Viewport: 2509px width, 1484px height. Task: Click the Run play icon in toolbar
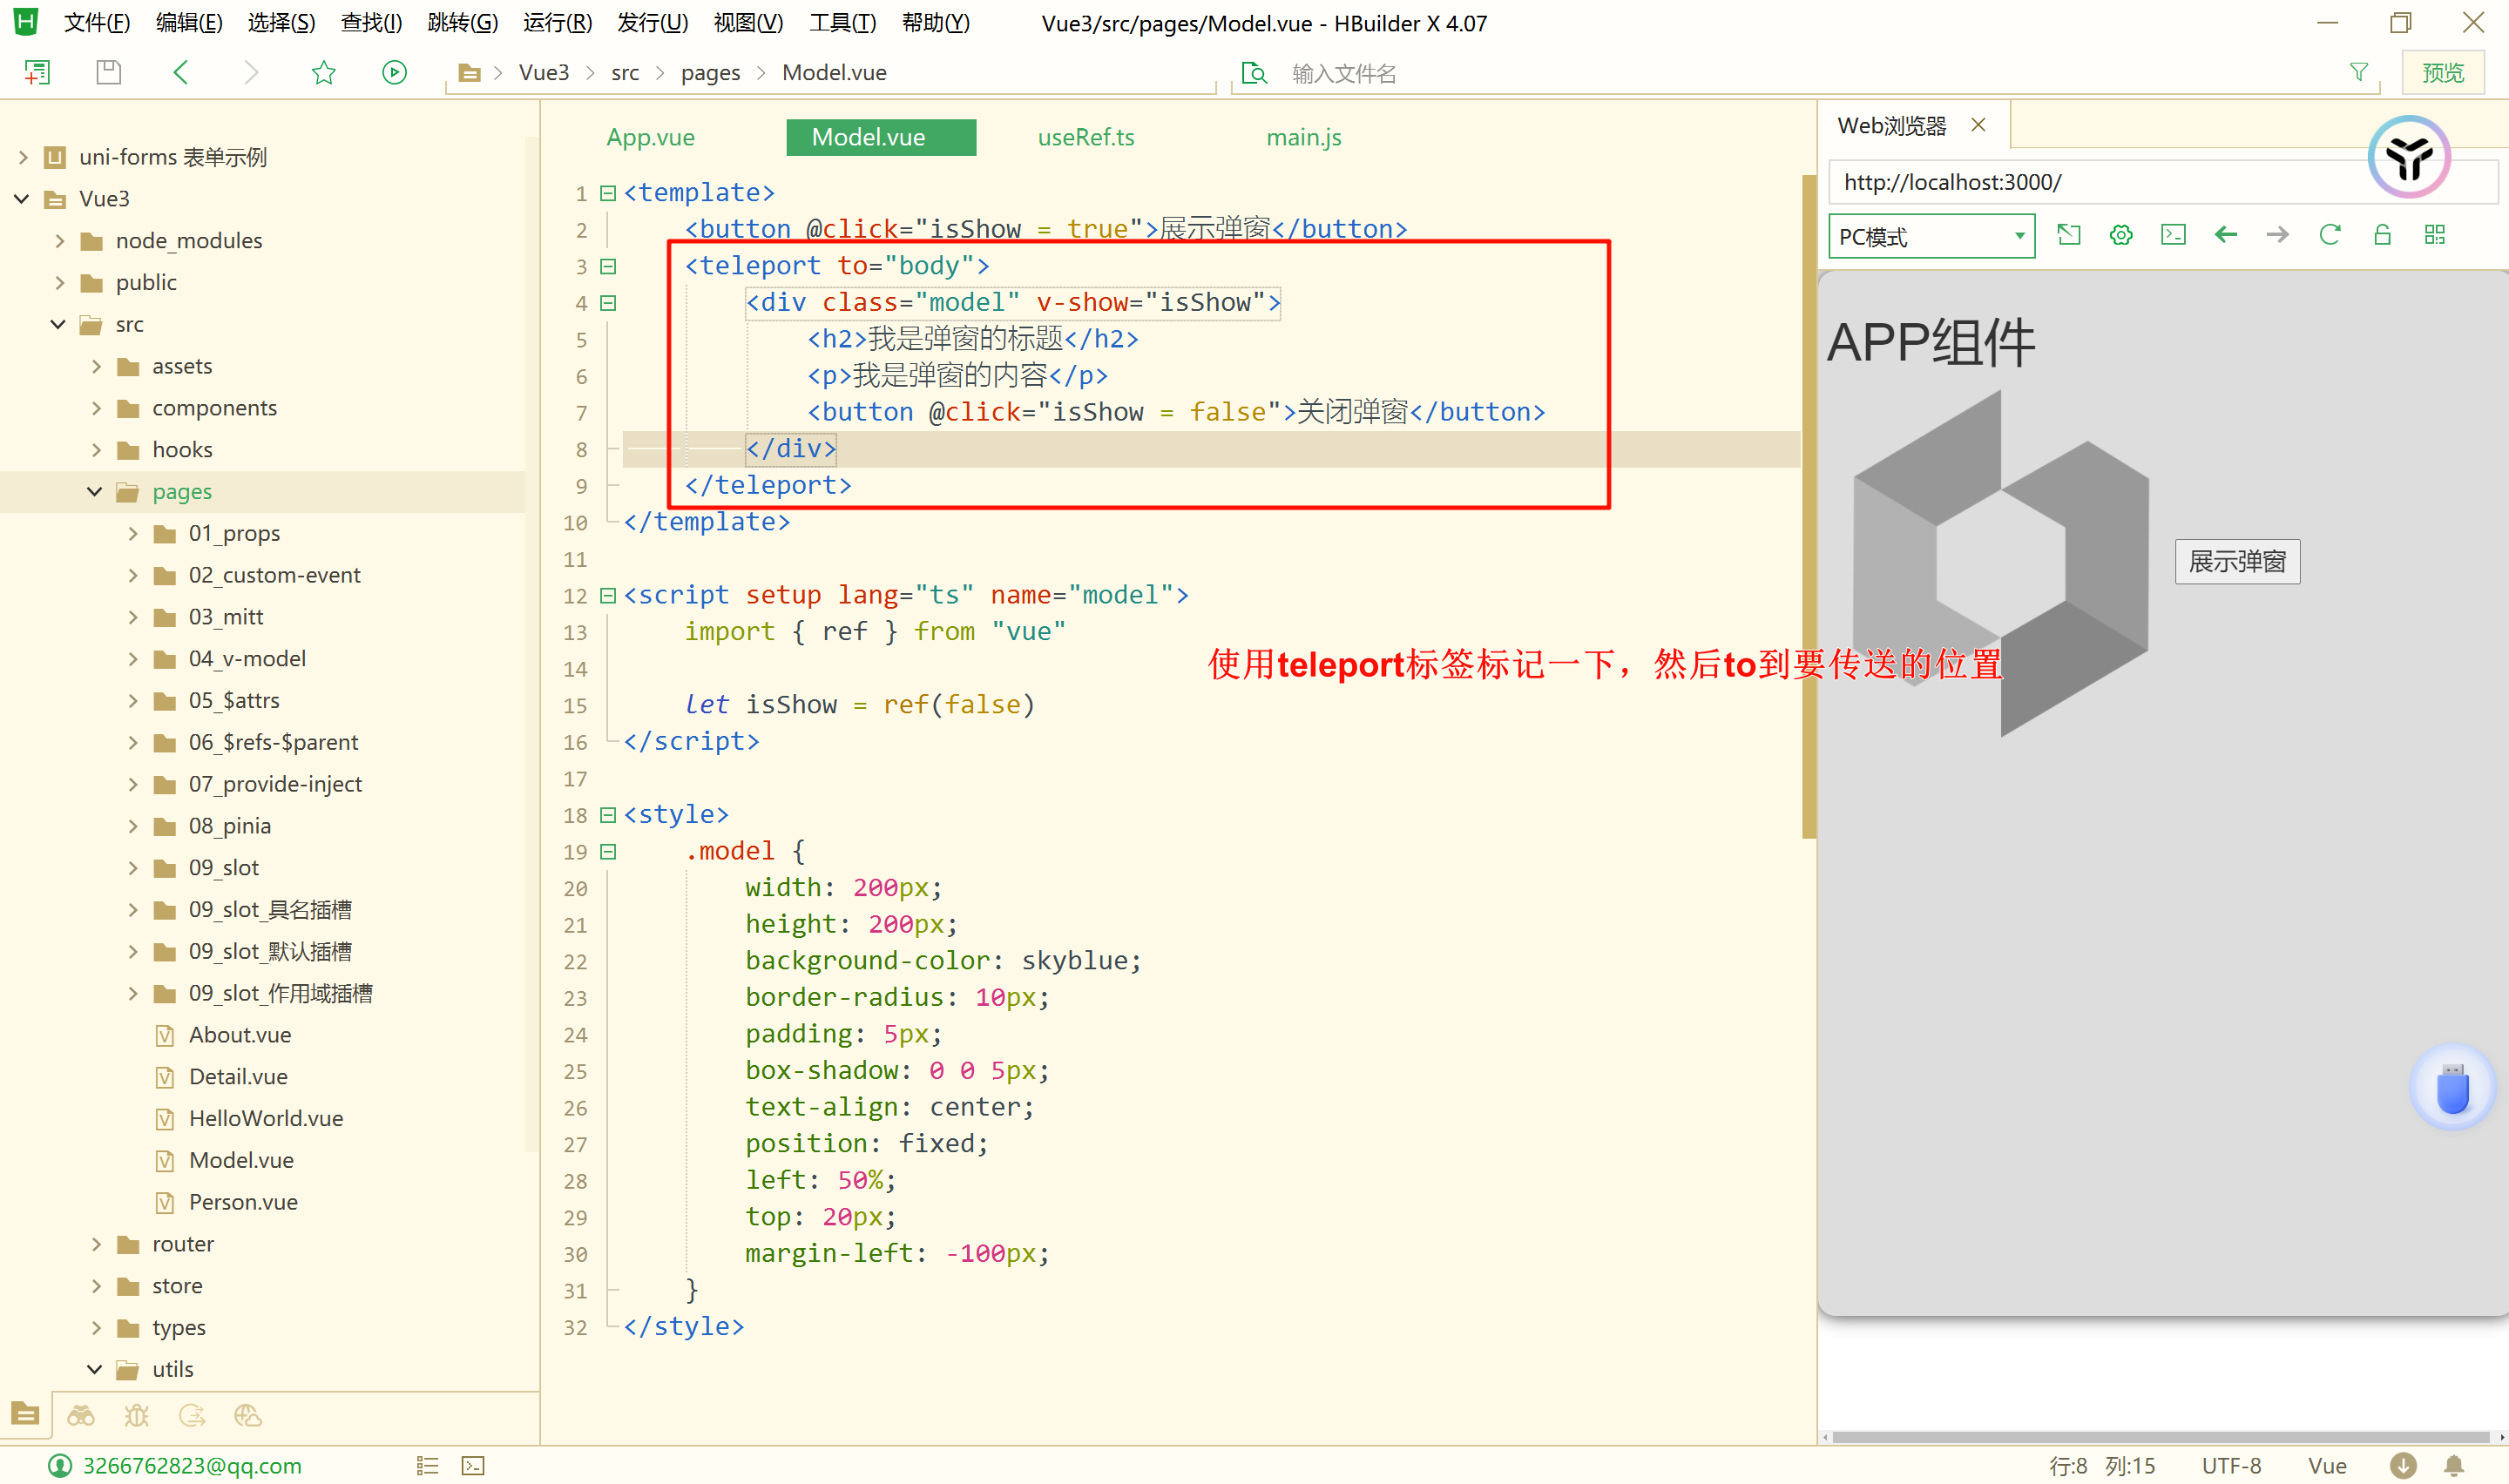point(394,72)
